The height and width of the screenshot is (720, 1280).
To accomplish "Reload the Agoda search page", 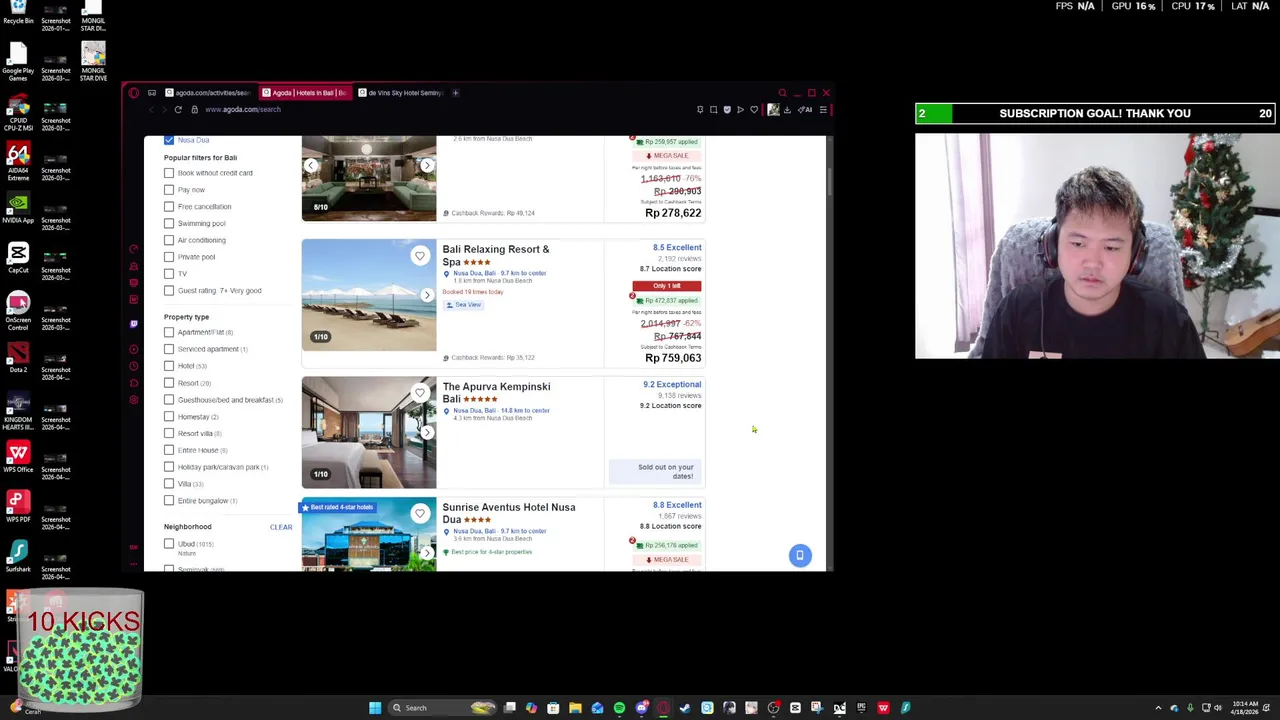I will coord(178,110).
